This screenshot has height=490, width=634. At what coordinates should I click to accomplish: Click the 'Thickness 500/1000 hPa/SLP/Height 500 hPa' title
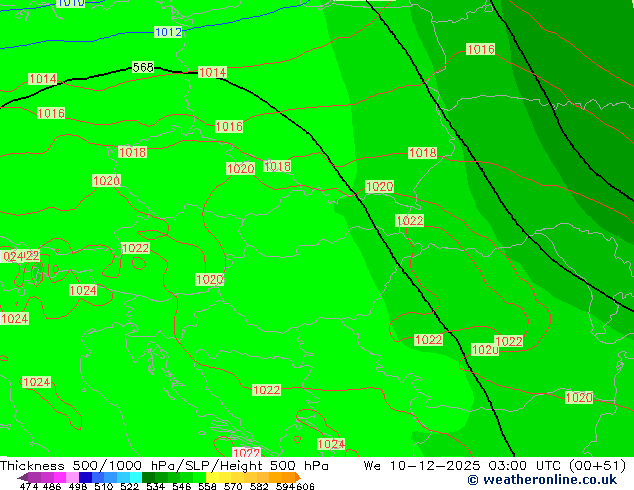coord(164,466)
